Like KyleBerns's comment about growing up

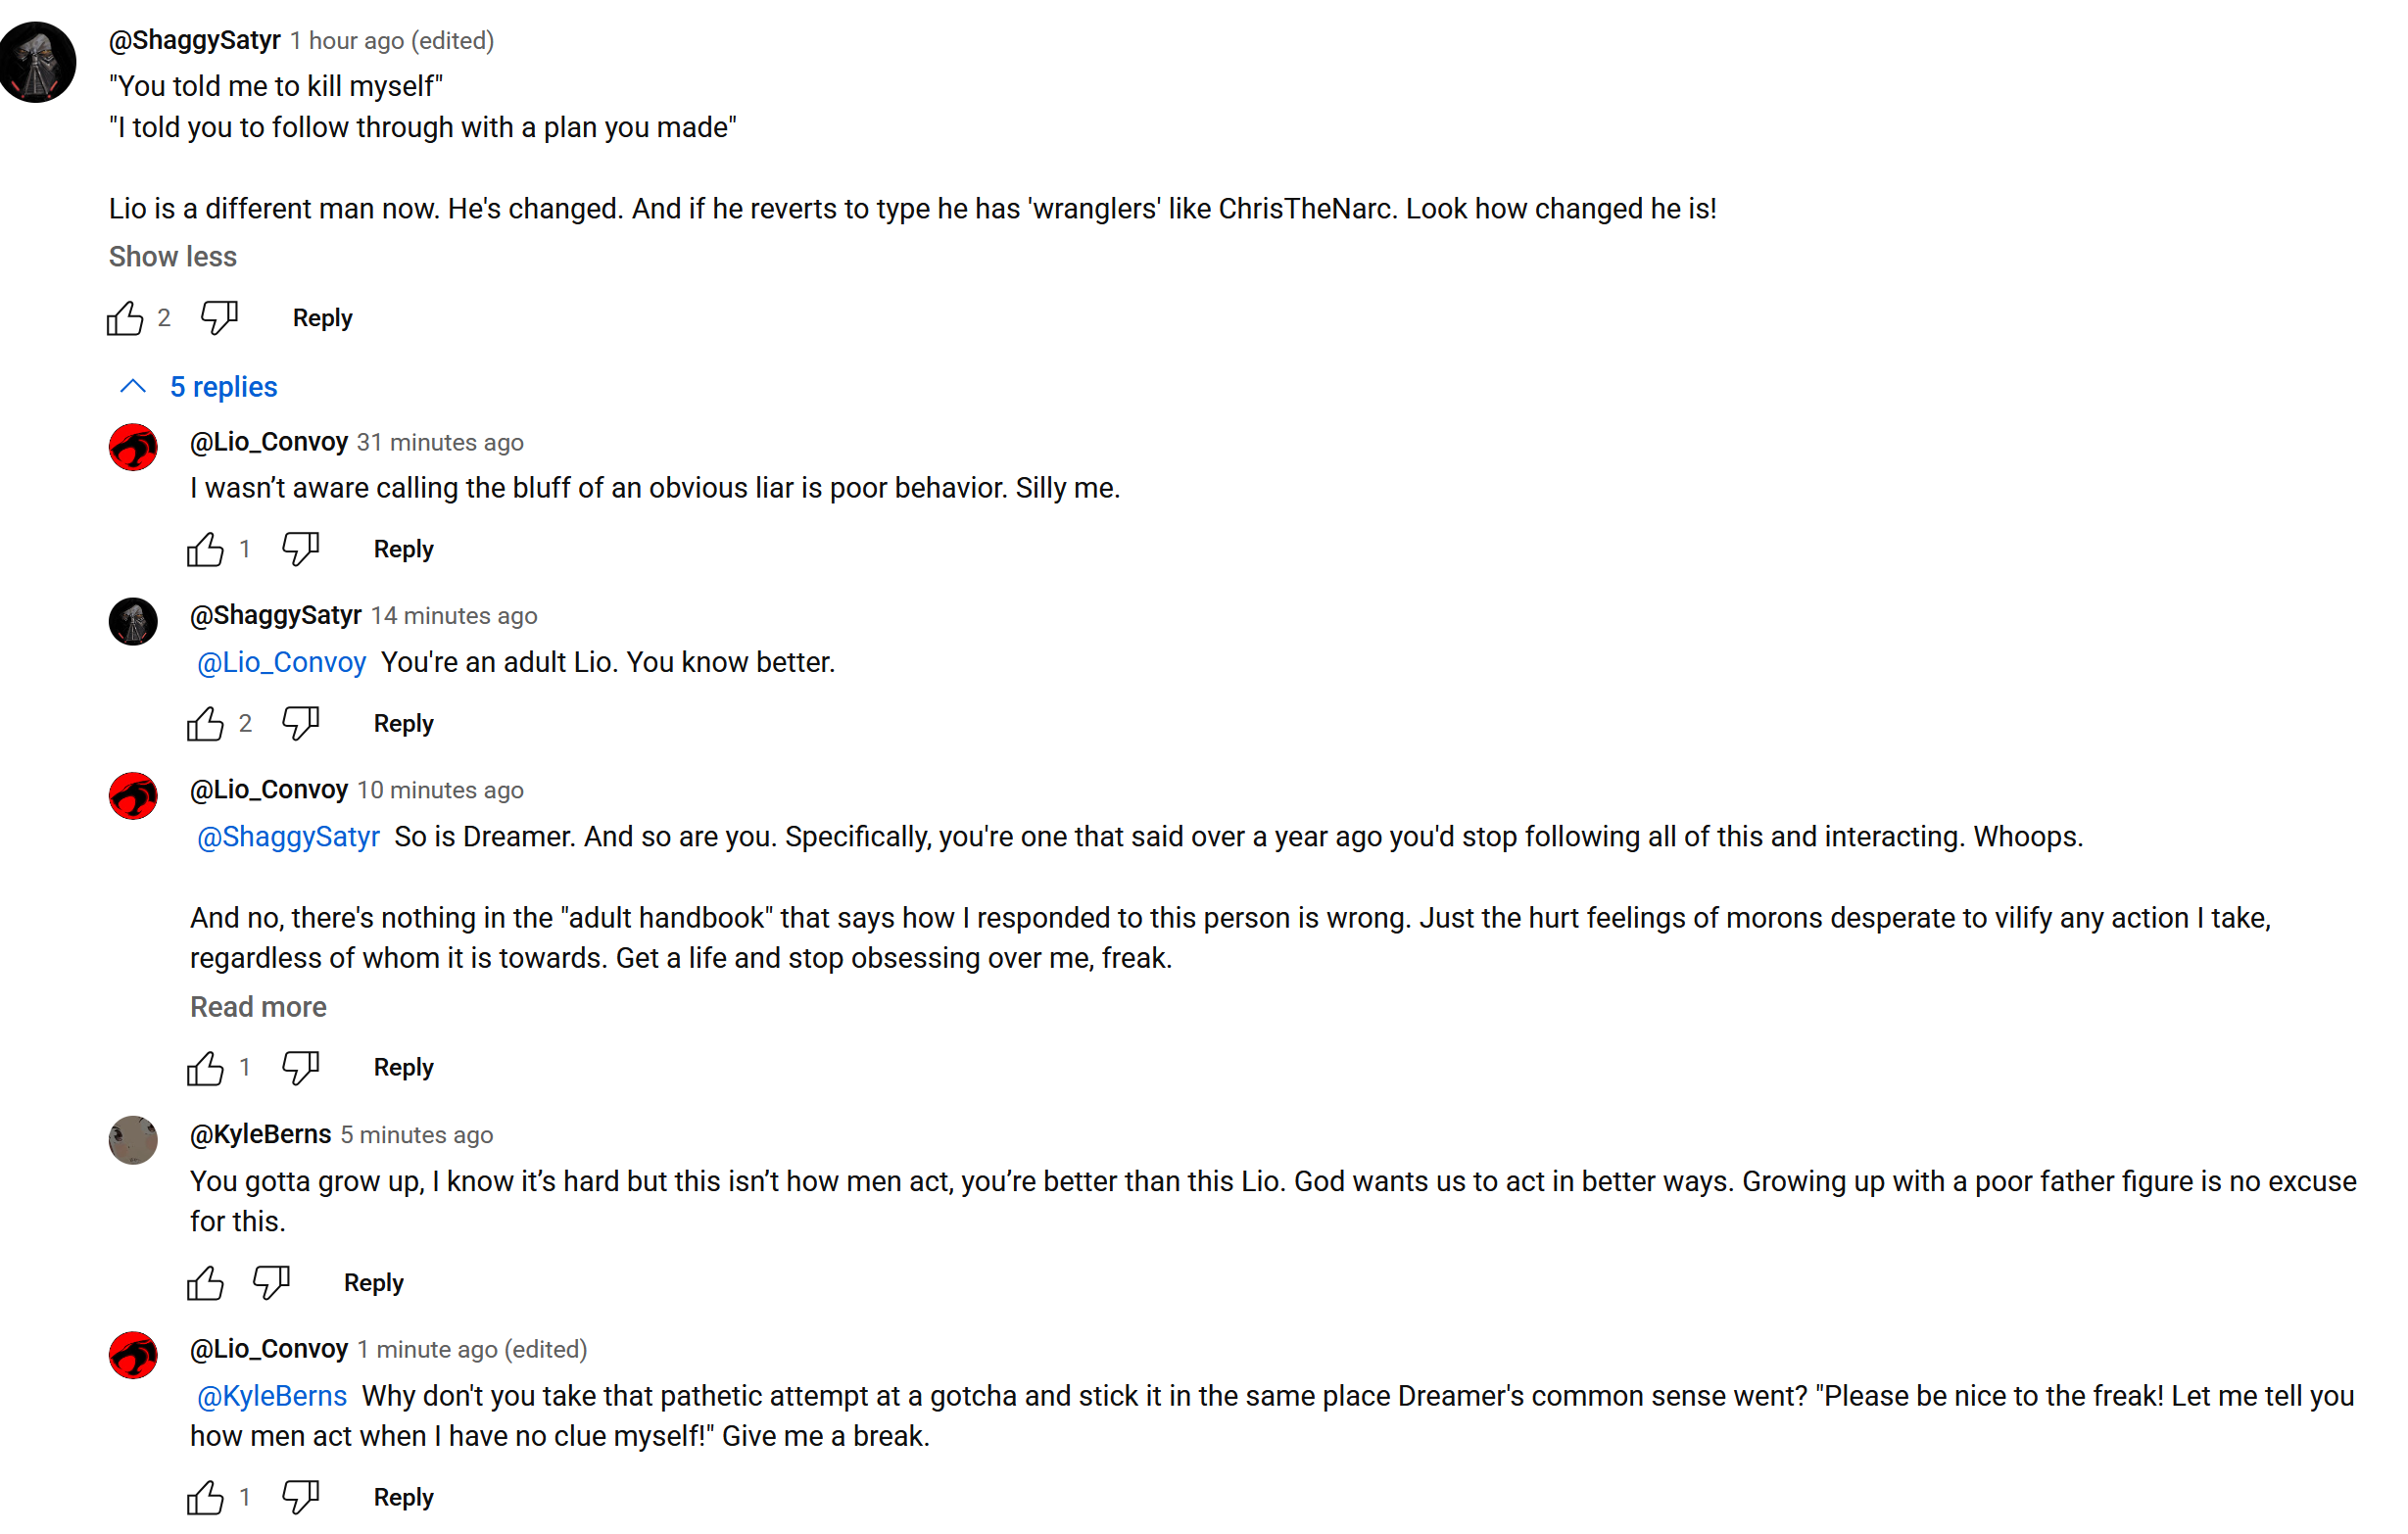[206, 1282]
